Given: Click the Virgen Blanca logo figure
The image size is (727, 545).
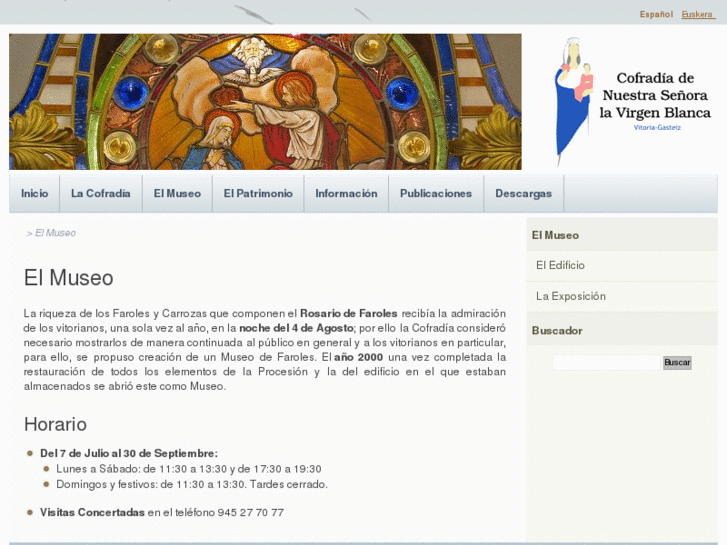Looking at the screenshot, I should coord(573,101).
